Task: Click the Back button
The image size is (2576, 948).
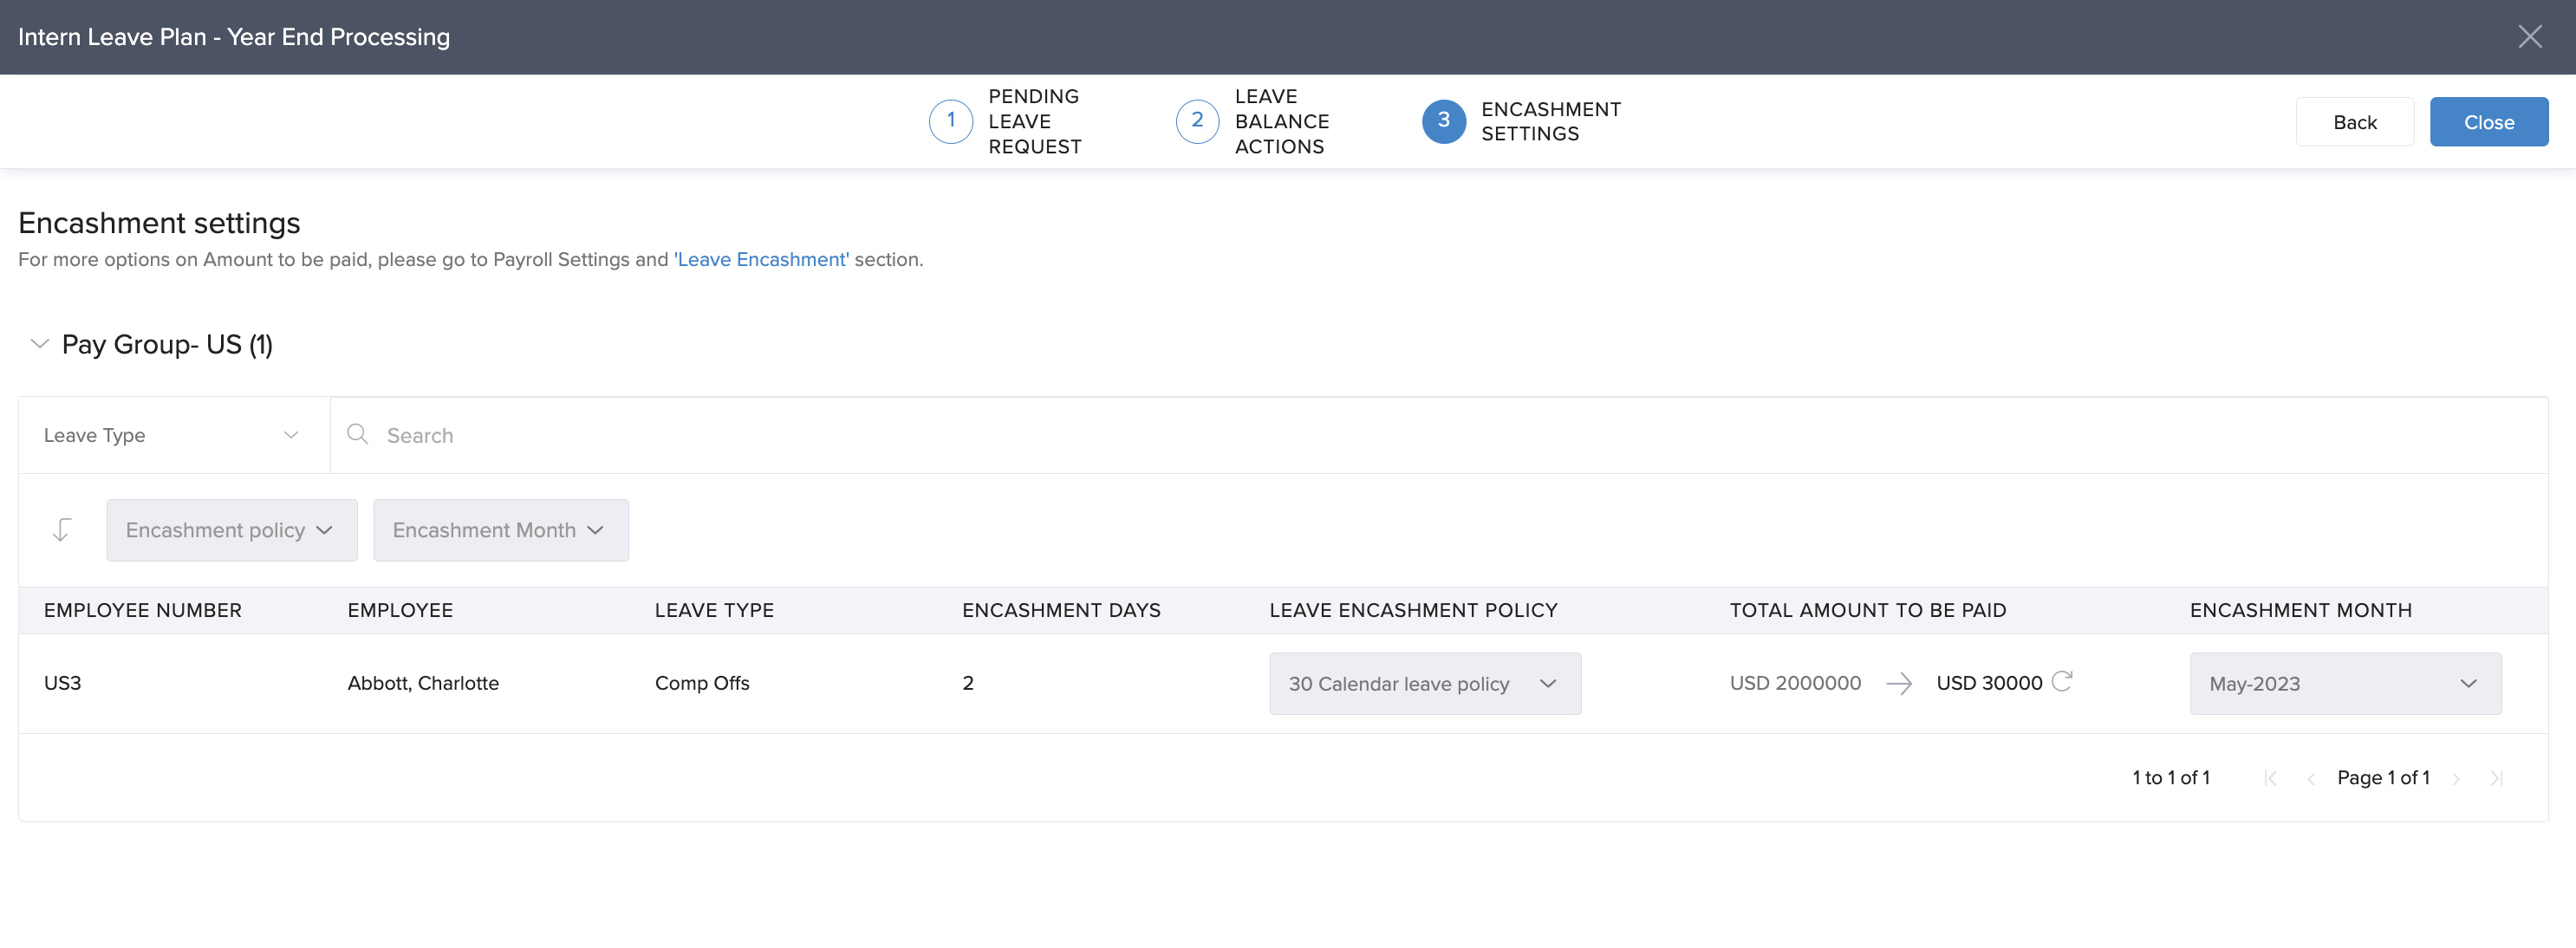Action: (2354, 122)
